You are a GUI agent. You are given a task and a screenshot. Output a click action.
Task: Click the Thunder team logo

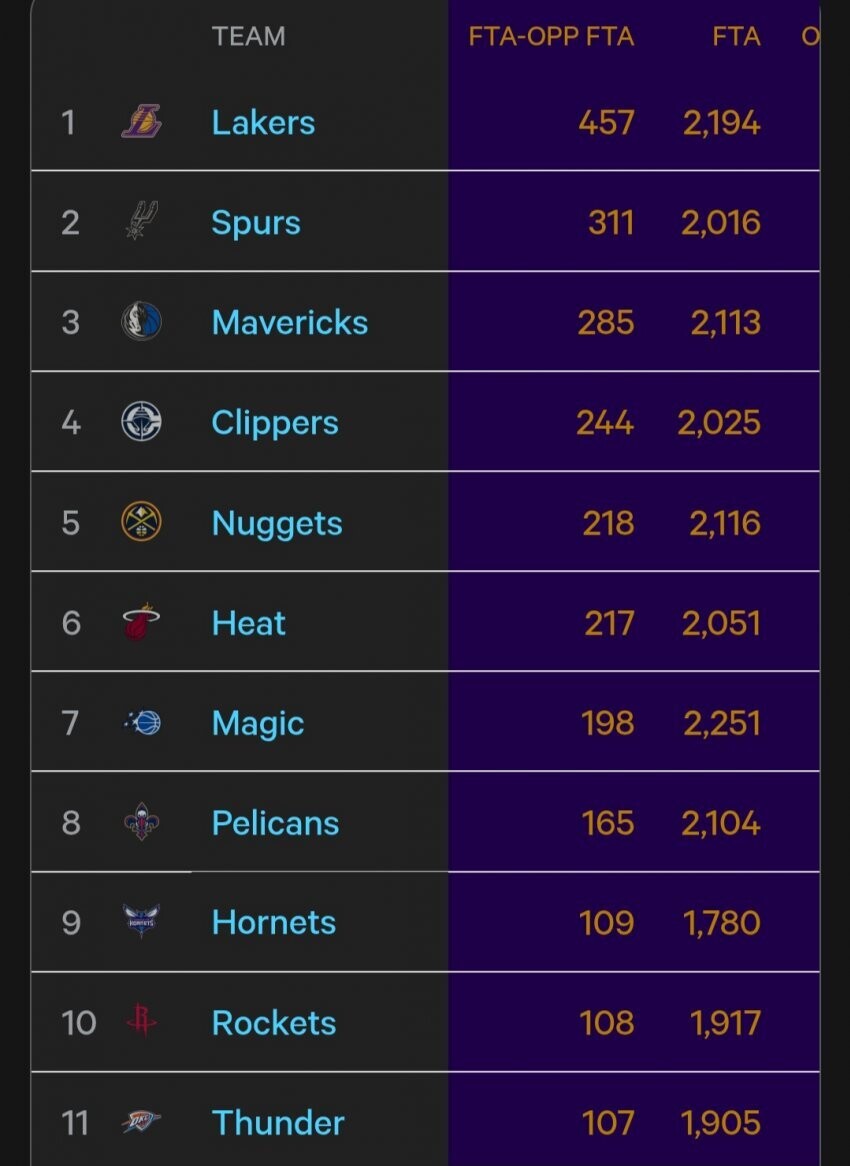coord(141,1121)
